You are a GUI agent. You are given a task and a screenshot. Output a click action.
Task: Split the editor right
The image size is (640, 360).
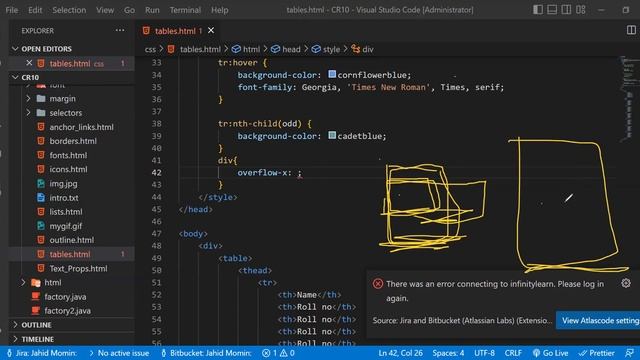click(631, 30)
